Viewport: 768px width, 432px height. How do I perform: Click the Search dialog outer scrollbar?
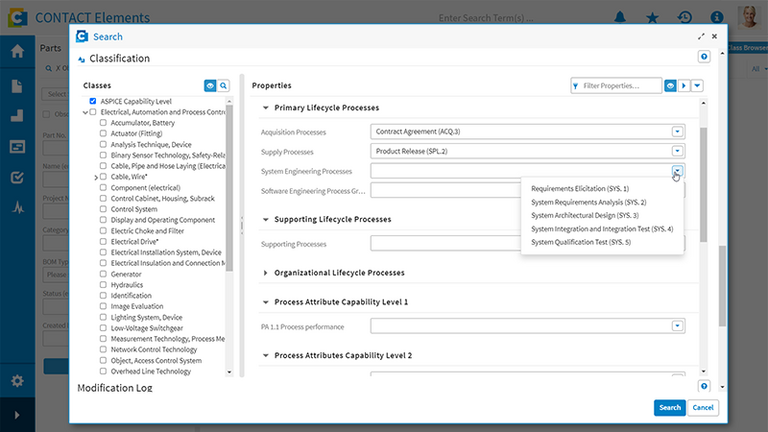[722, 286]
